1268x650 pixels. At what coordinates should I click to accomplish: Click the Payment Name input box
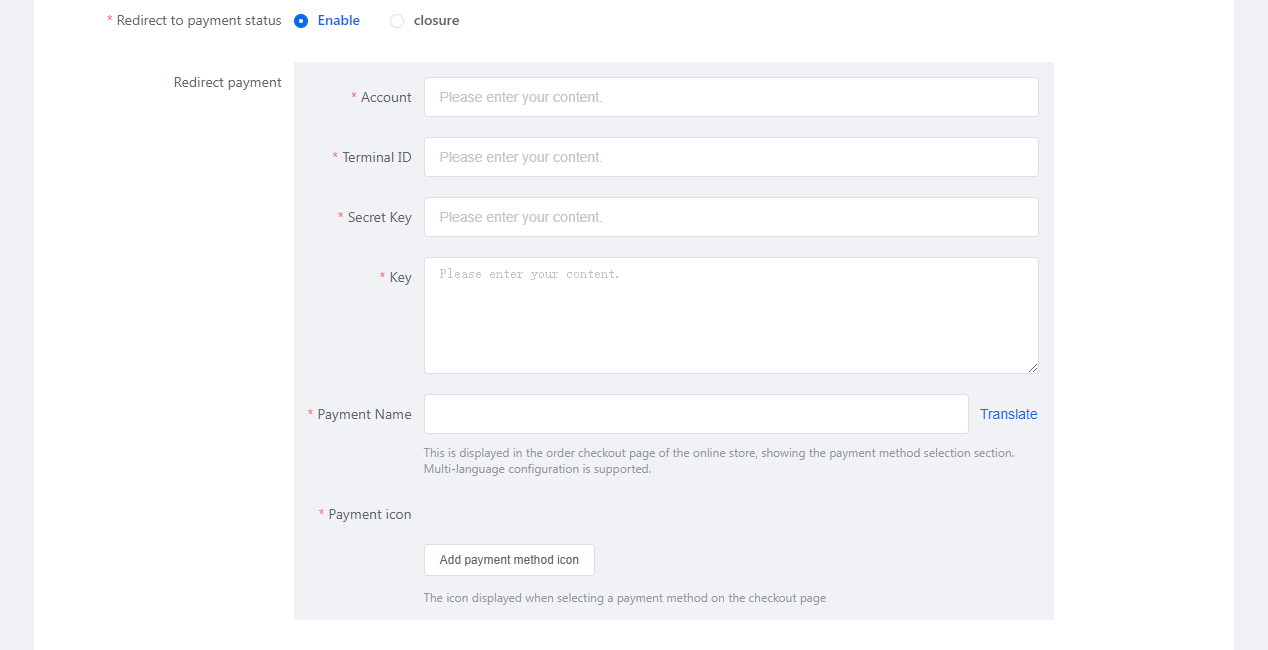pos(695,414)
